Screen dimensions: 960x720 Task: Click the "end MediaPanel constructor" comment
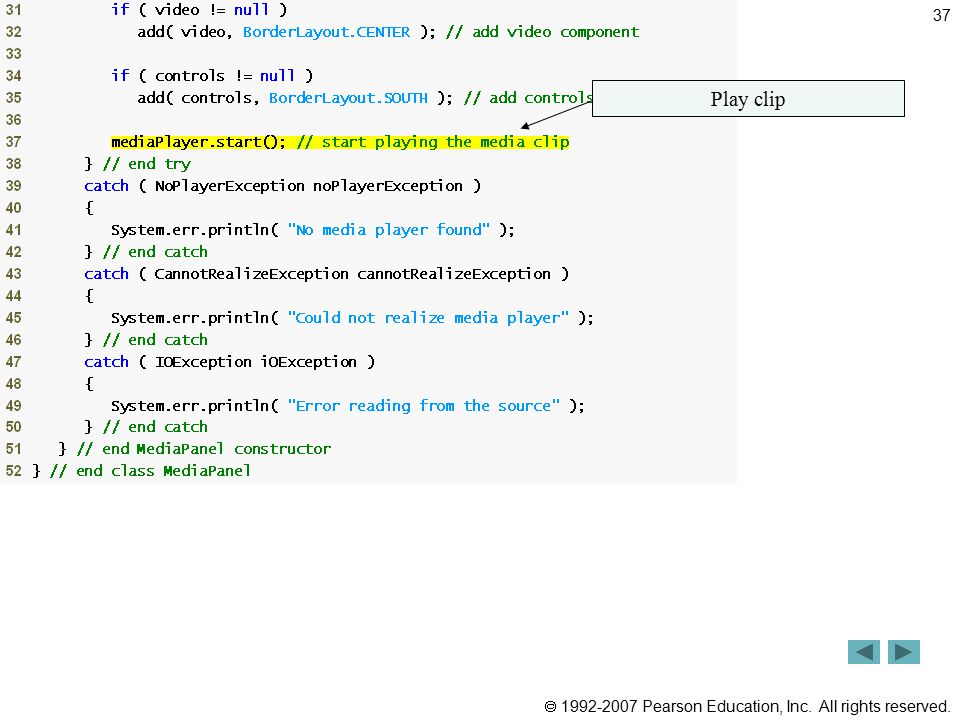204,449
